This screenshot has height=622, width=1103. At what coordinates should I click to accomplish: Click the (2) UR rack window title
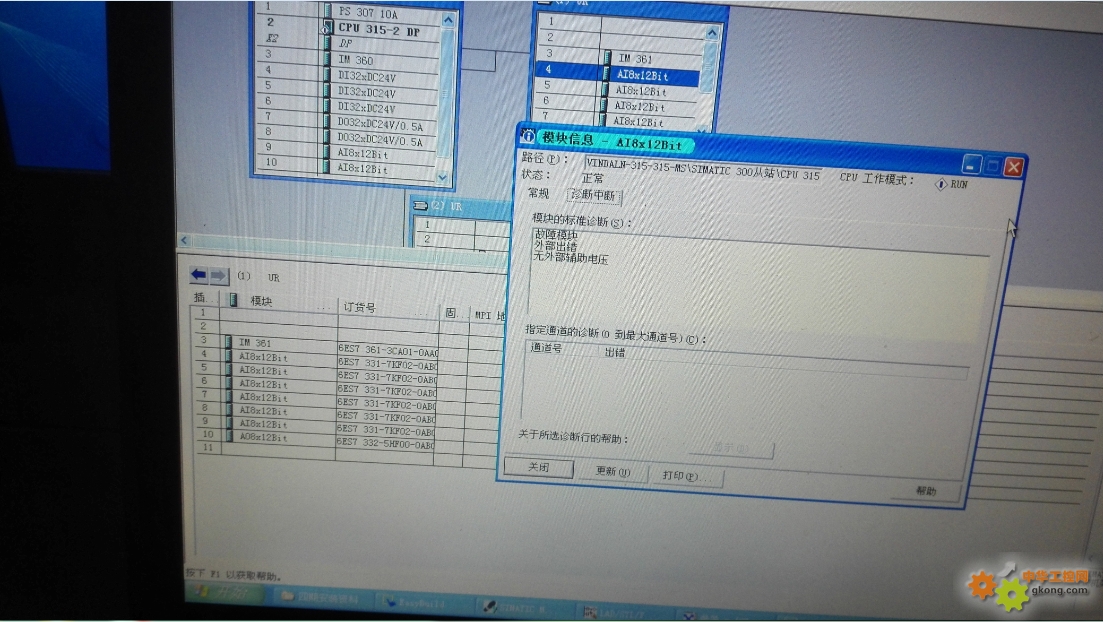pyautogui.click(x=447, y=205)
